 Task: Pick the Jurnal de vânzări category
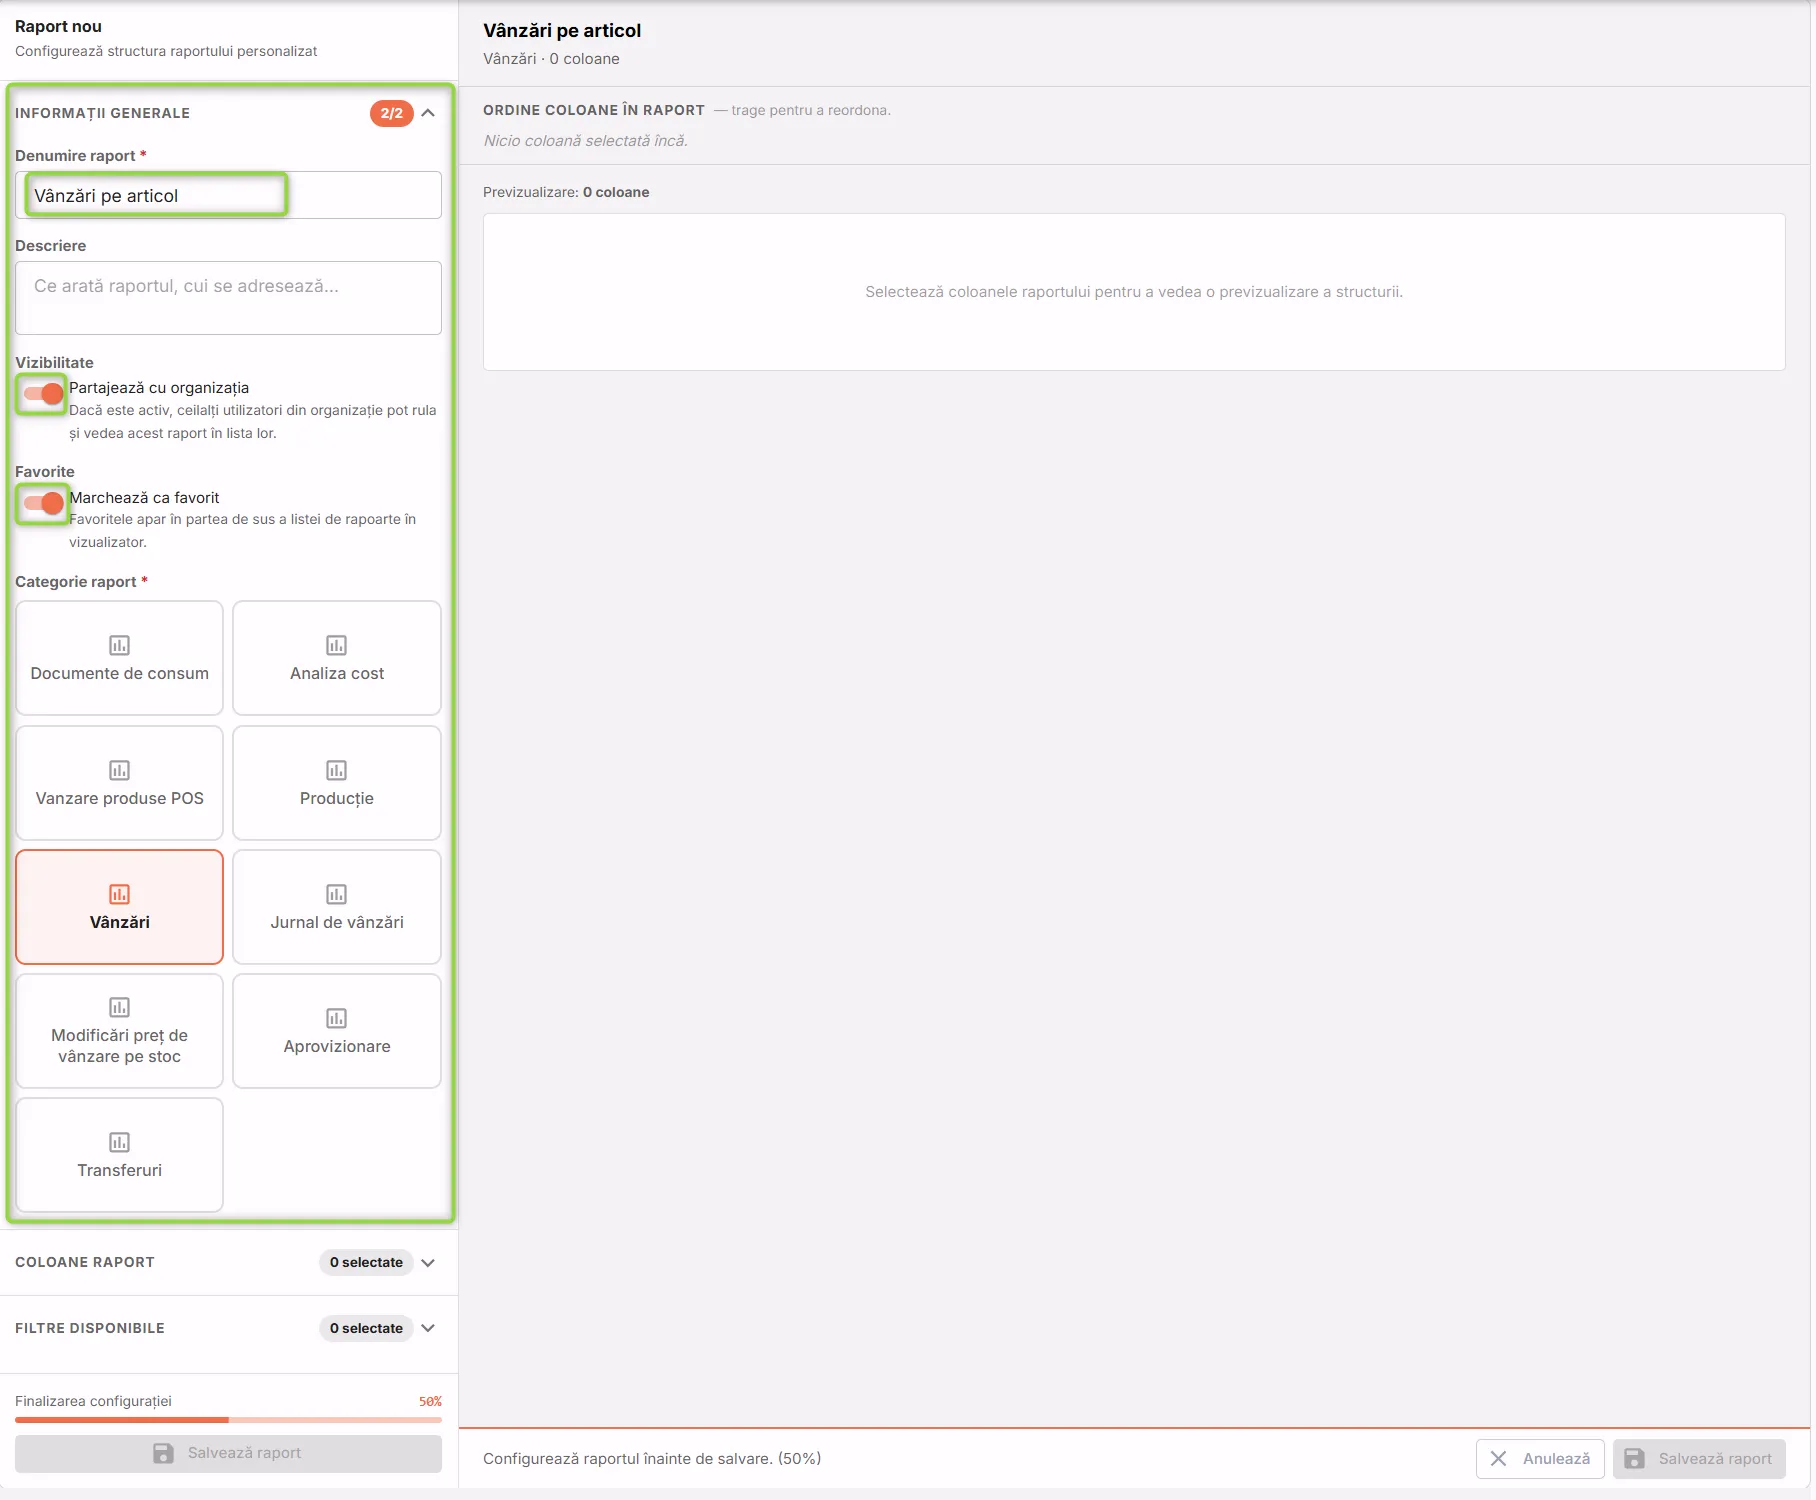[336, 907]
